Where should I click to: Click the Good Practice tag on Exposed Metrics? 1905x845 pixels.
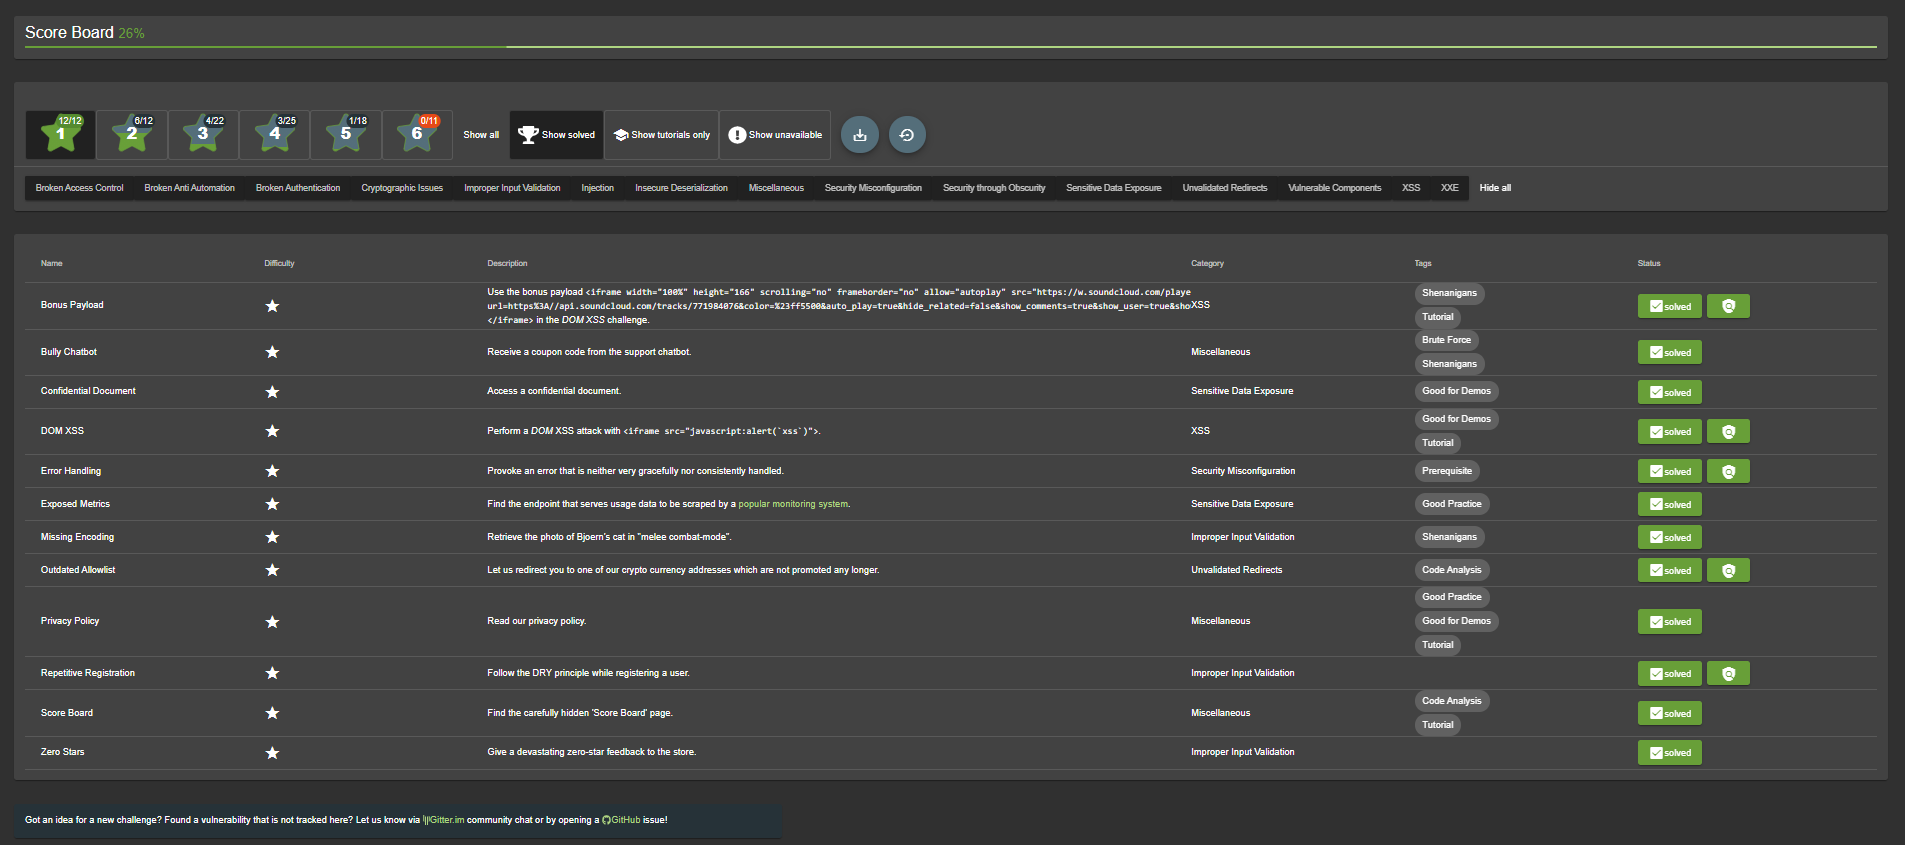click(x=1452, y=504)
